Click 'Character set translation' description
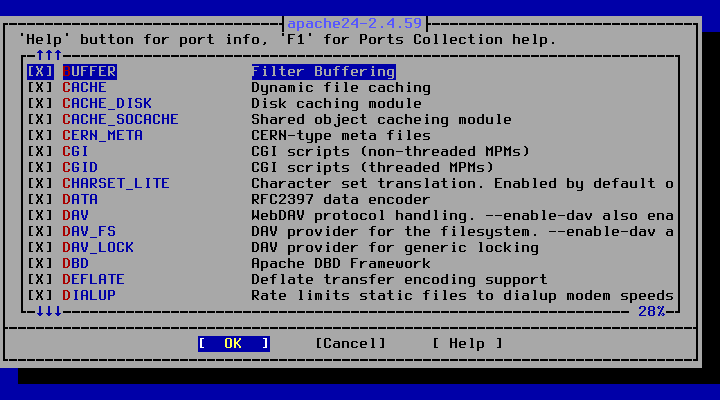 [462, 184]
